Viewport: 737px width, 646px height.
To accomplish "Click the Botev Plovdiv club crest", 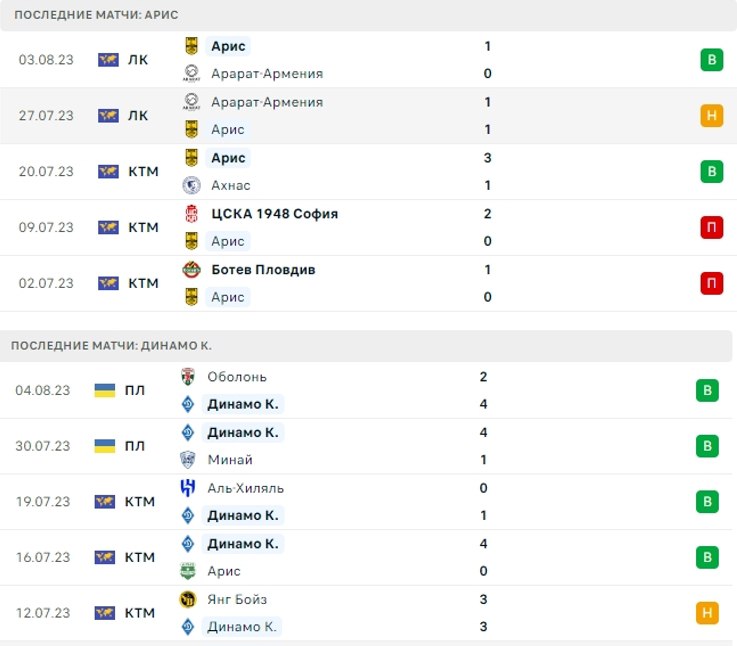I will pos(192,270).
